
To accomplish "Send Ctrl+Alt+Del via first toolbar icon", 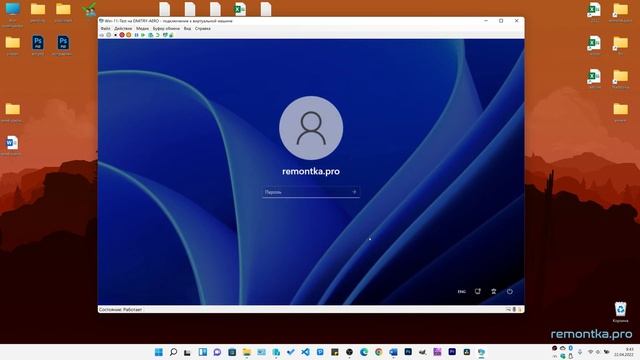I will (102, 35).
